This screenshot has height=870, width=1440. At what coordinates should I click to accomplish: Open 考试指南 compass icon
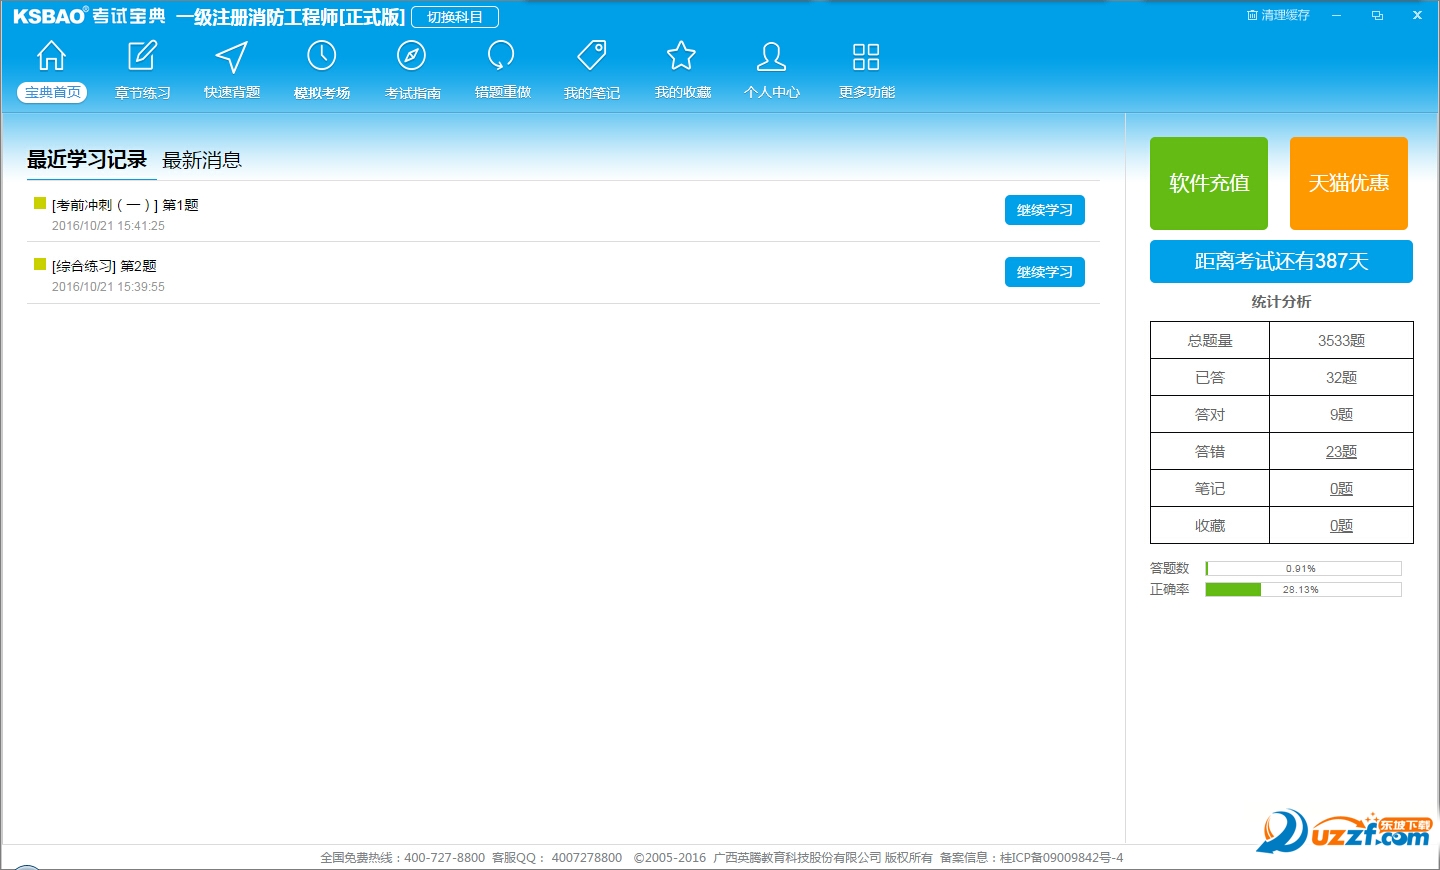412,56
